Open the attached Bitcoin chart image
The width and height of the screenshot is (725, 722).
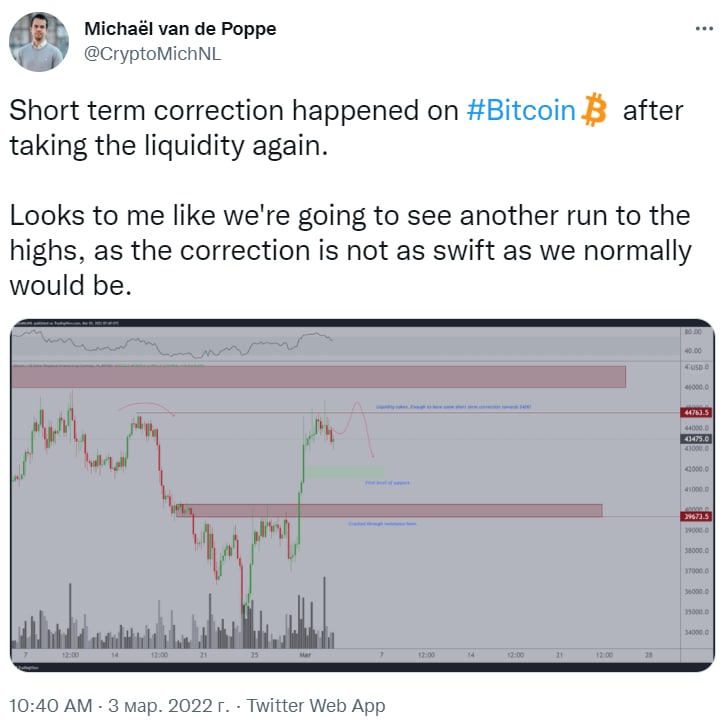362,495
